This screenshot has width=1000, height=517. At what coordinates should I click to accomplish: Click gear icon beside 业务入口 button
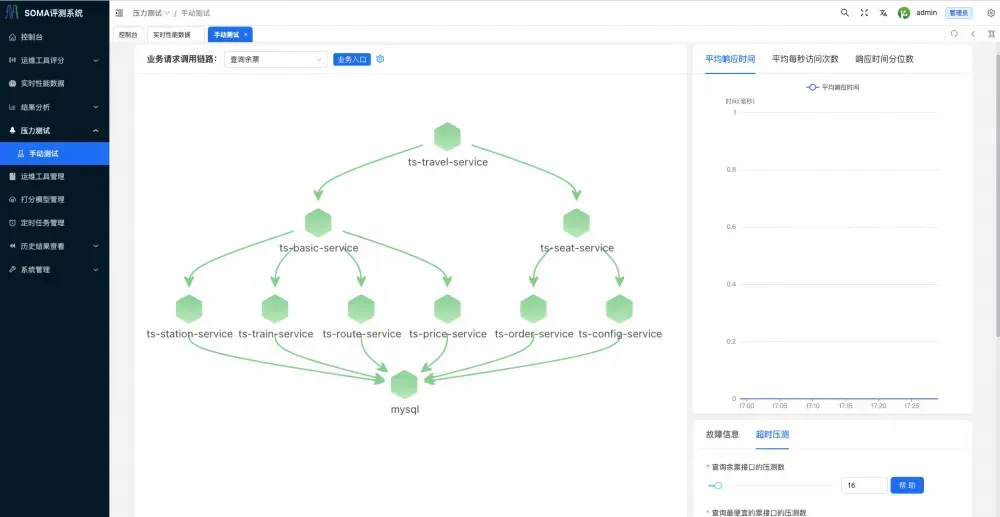pos(380,59)
